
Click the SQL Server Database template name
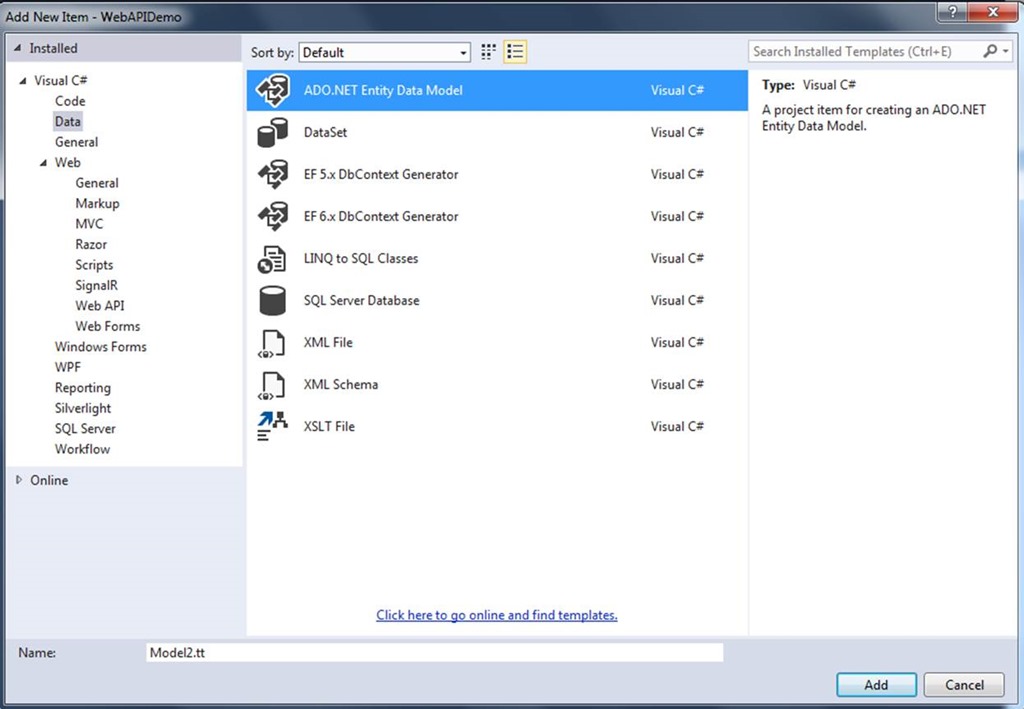(x=361, y=300)
